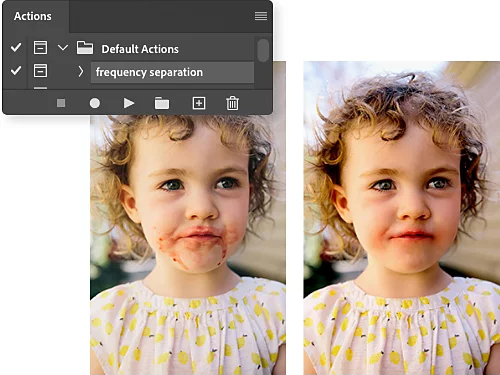The image size is (500, 375).
Task: Toggle dialog box for frequency separation
Action: [x=40, y=71]
